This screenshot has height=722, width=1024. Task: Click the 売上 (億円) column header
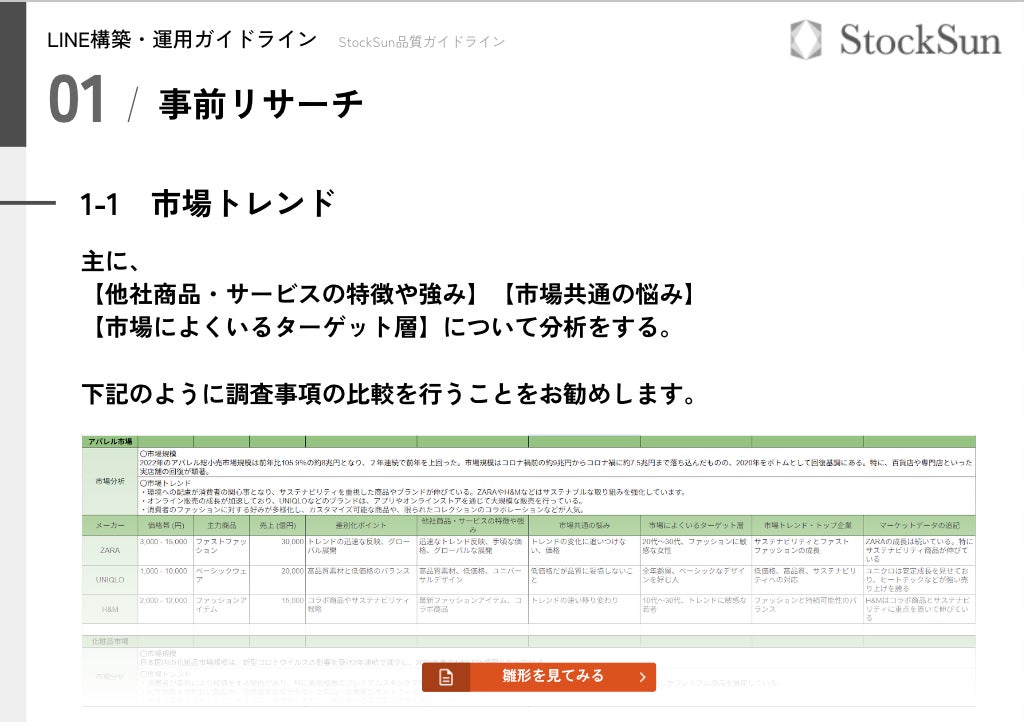[x=278, y=525]
